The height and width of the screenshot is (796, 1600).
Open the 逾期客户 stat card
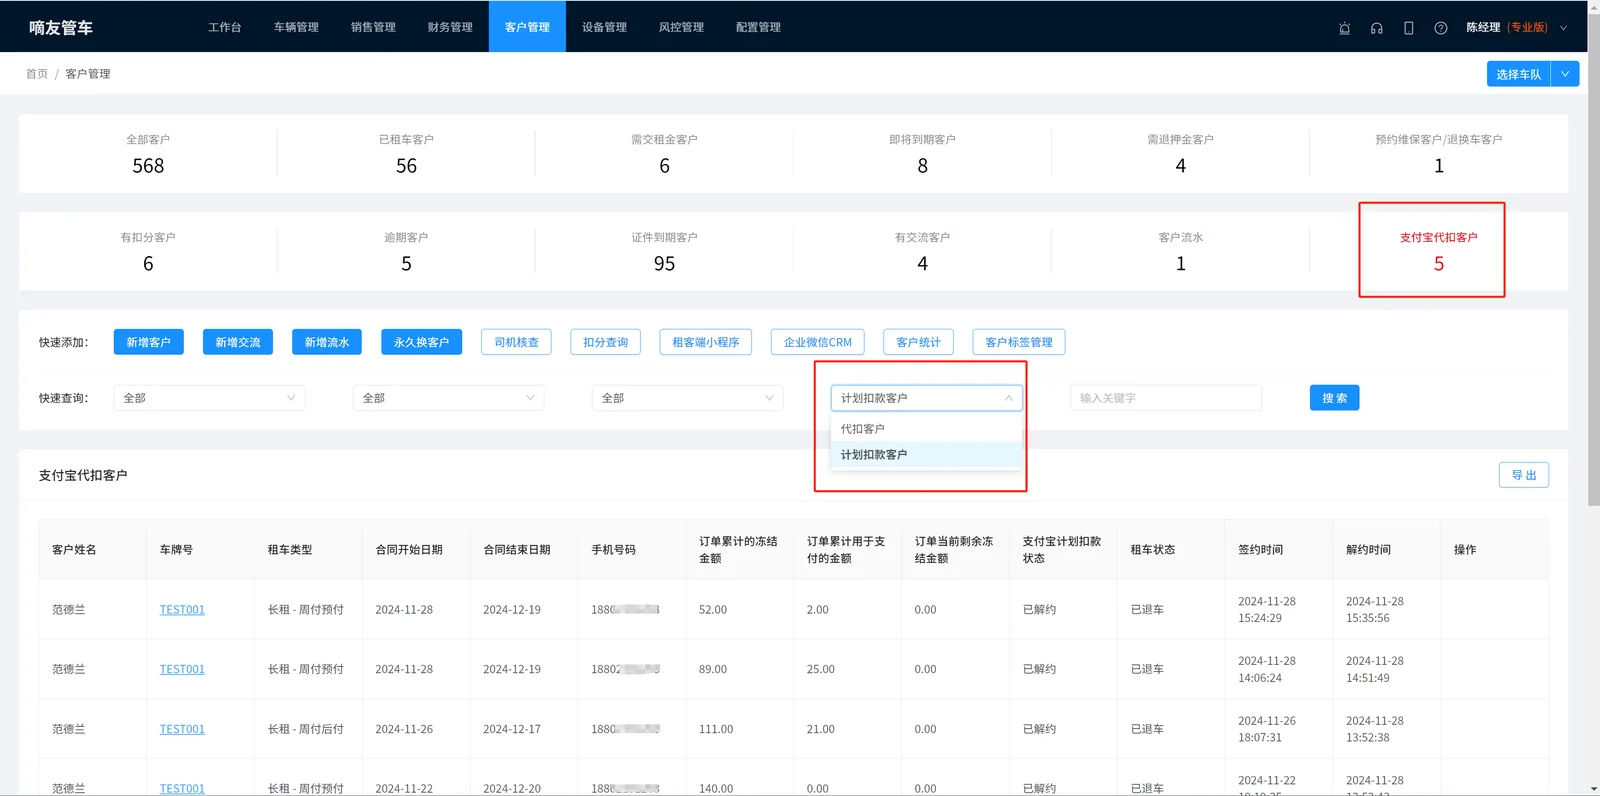click(x=406, y=251)
